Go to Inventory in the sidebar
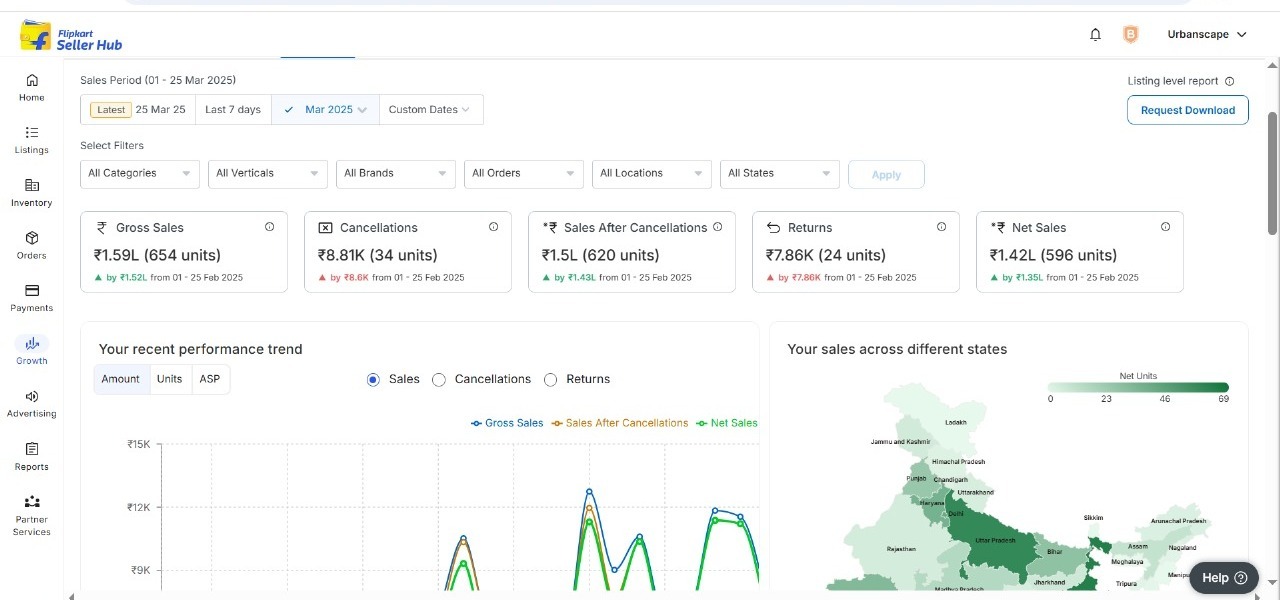The height and width of the screenshot is (600, 1280). click(32, 186)
